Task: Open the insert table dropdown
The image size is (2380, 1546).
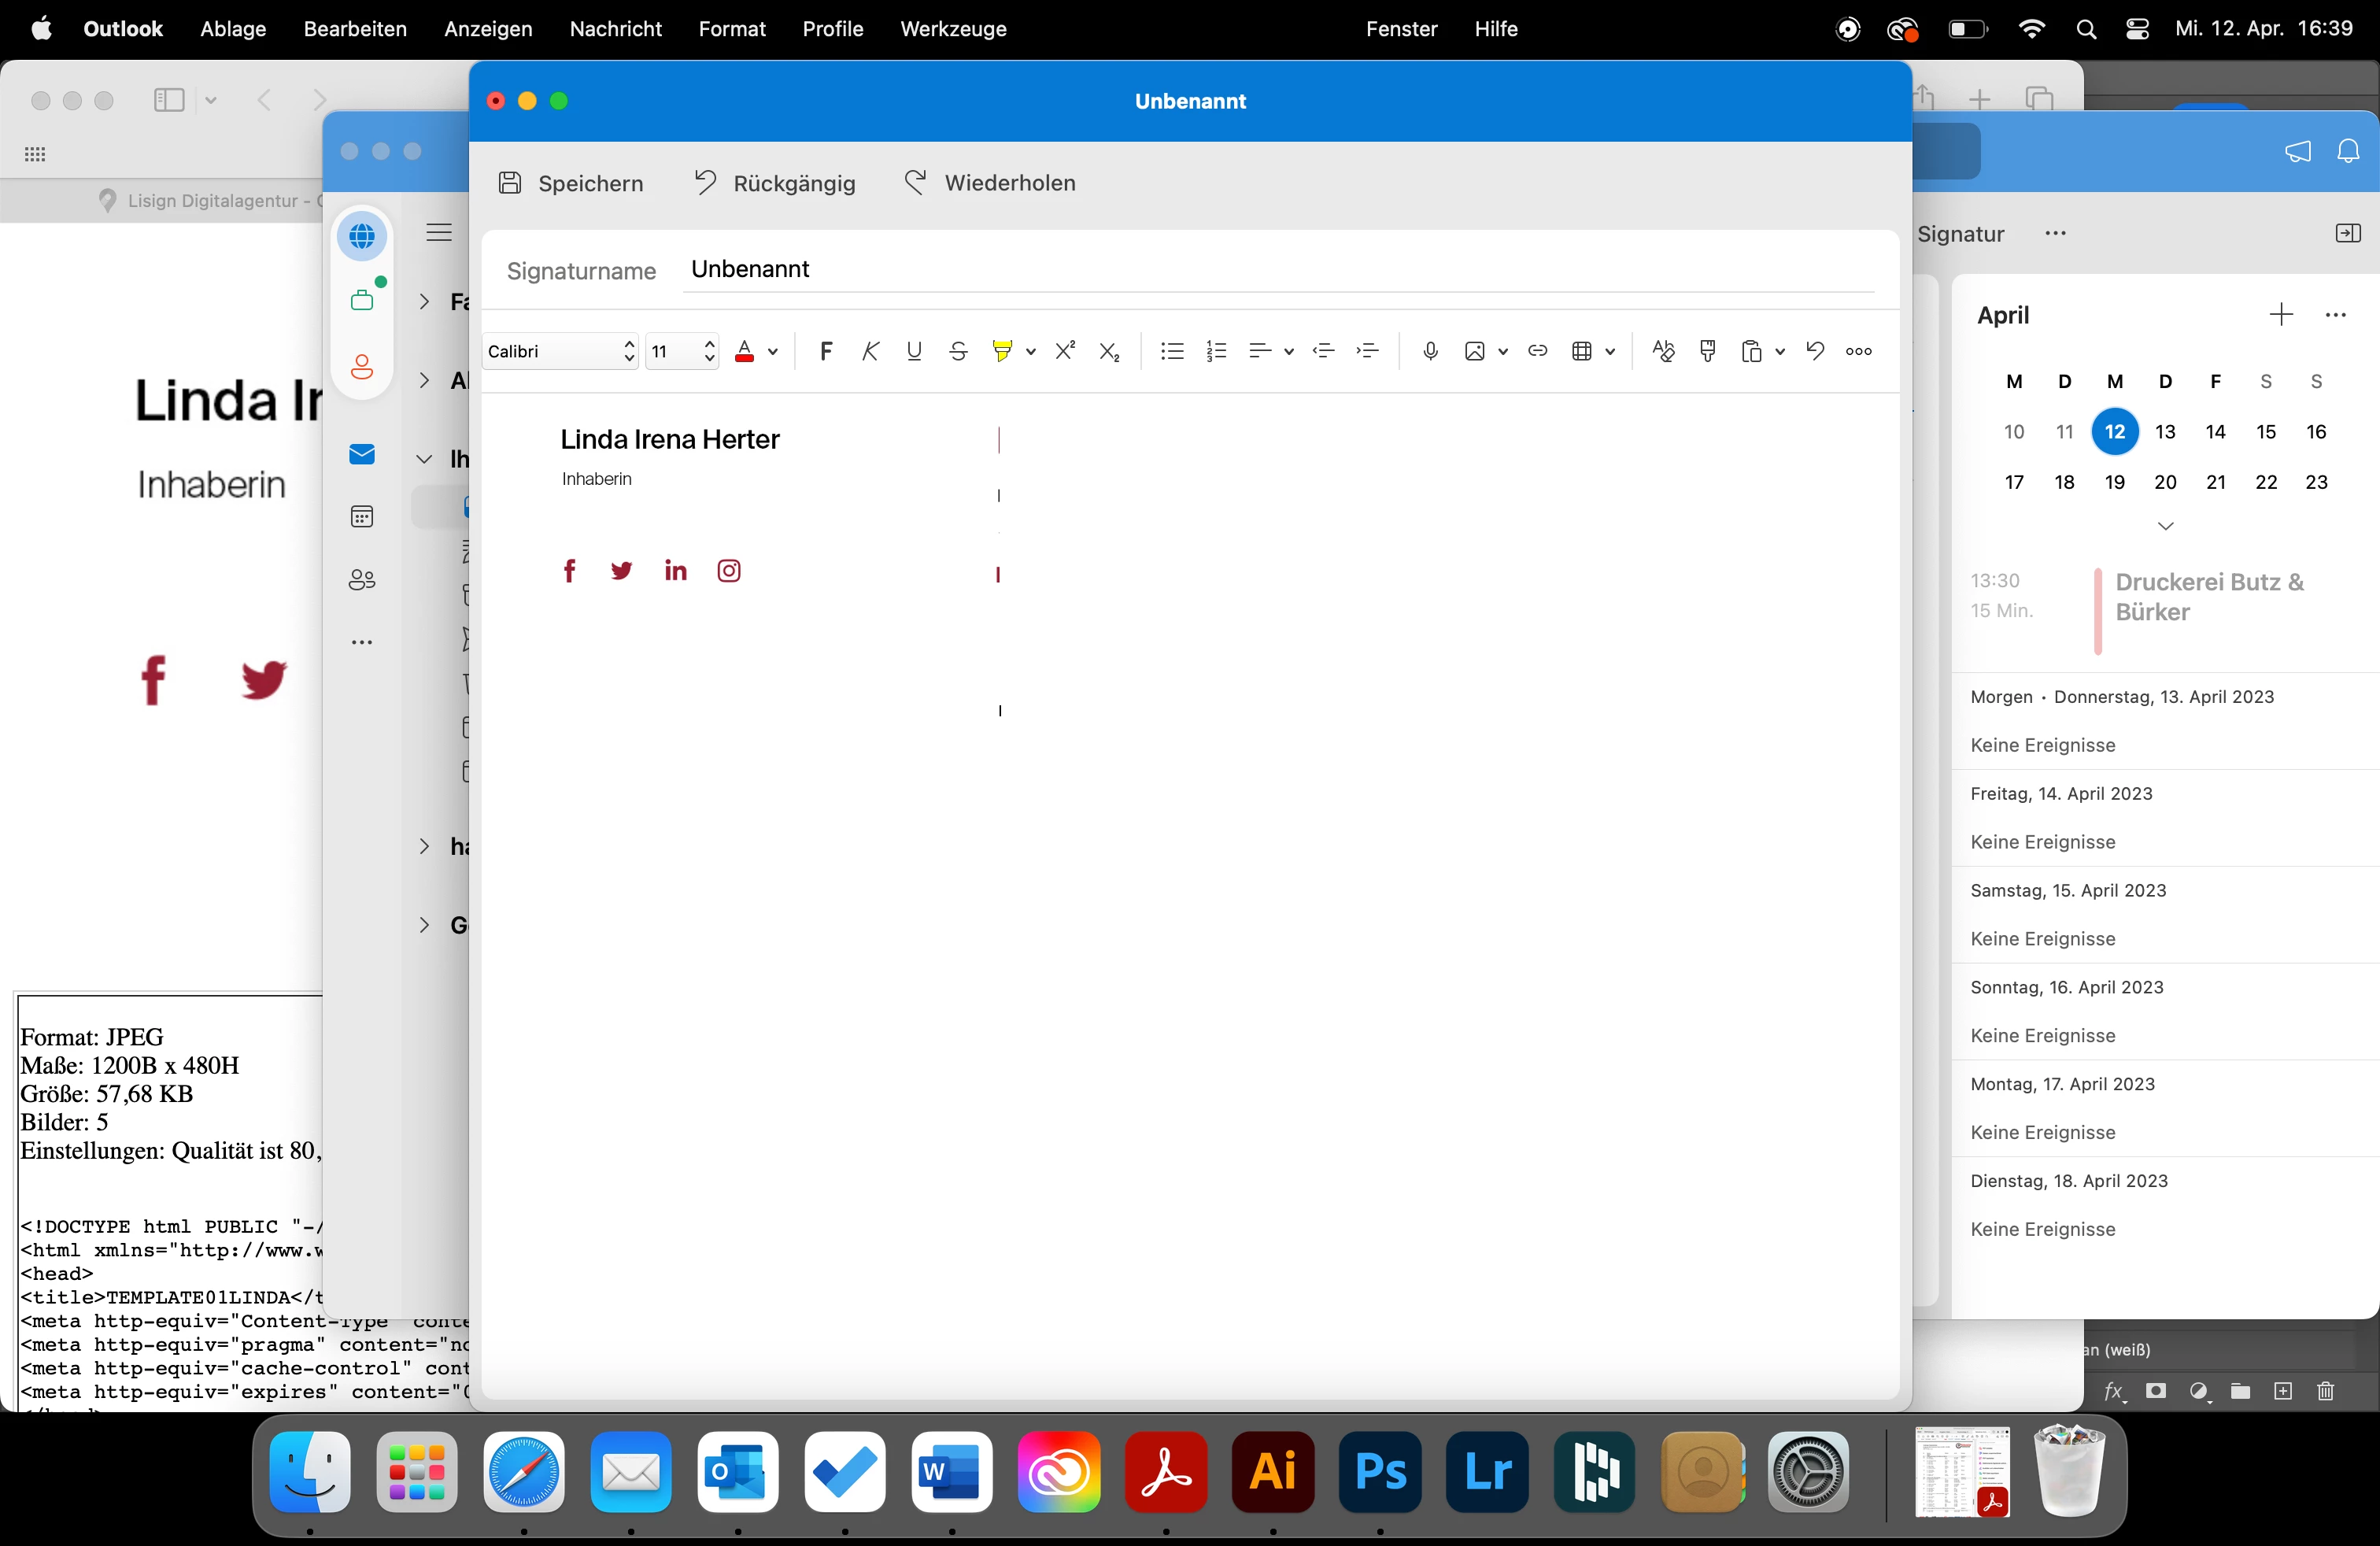Action: click(x=1610, y=351)
